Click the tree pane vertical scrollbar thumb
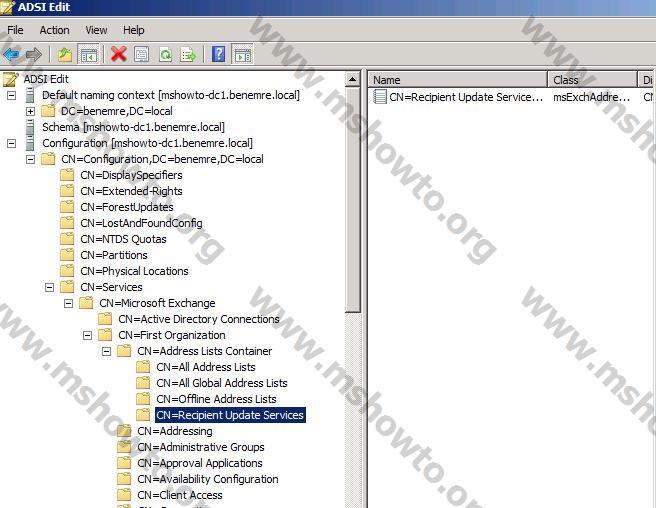656x508 pixels. (x=353, y=200)
